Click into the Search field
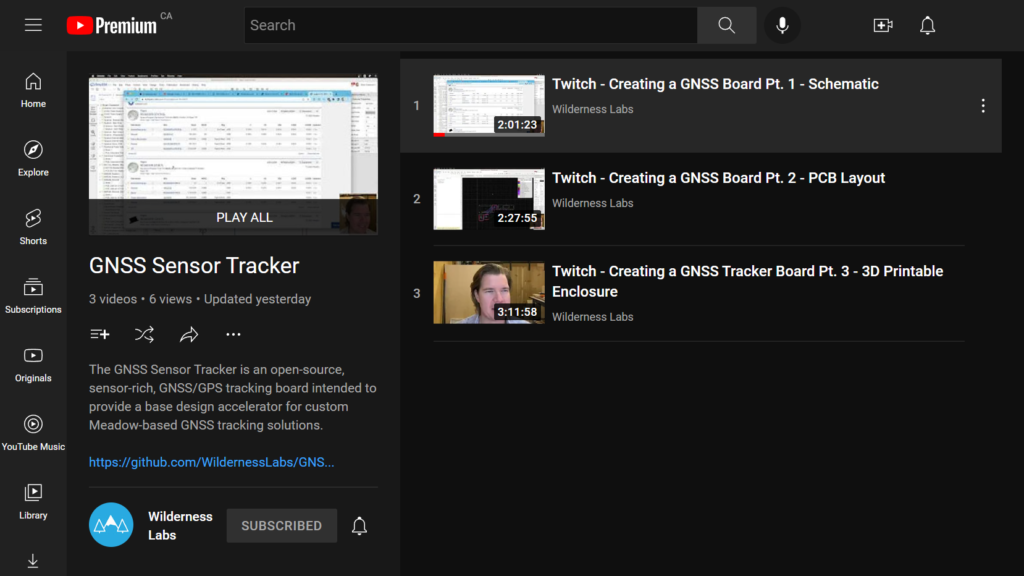 (471, 25)
